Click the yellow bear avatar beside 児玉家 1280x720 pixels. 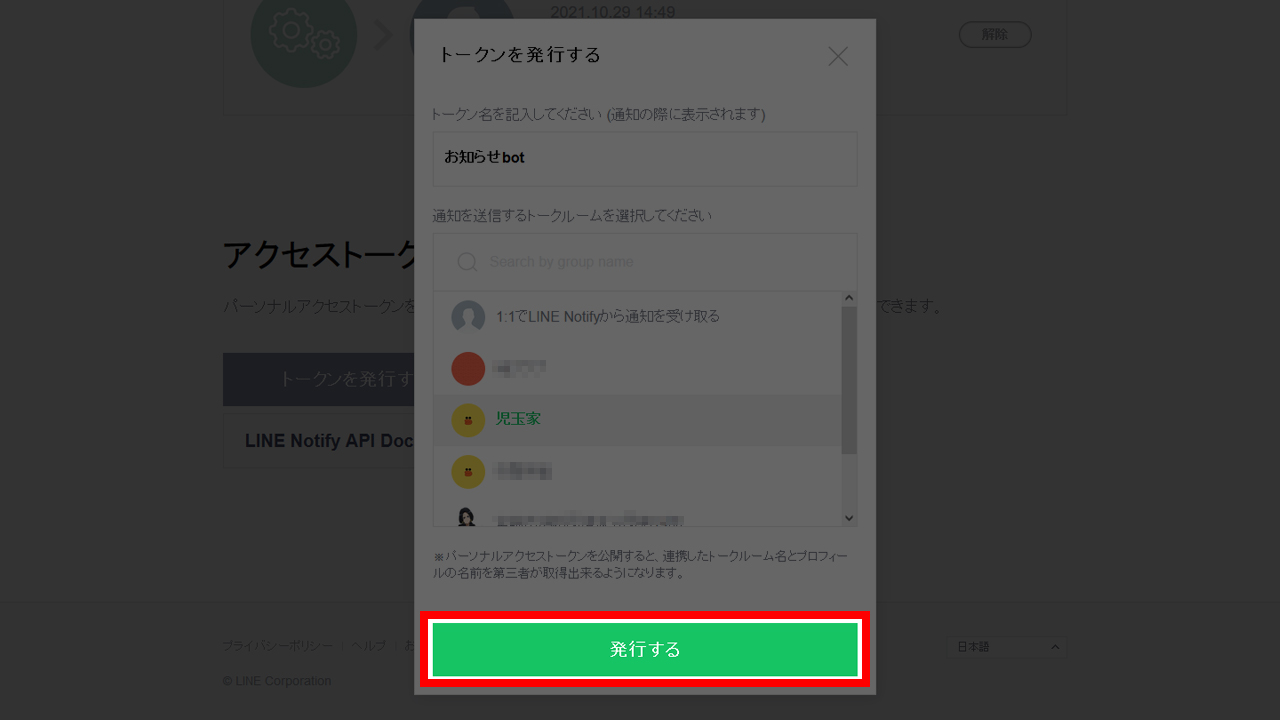(468, 420)
